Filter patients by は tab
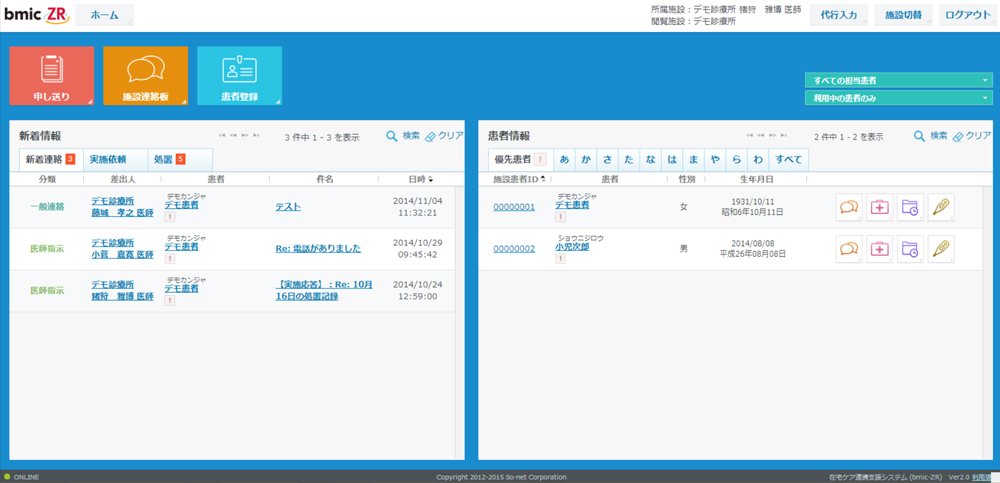This screenshot has width=1000, height=483. coord(672,160)
